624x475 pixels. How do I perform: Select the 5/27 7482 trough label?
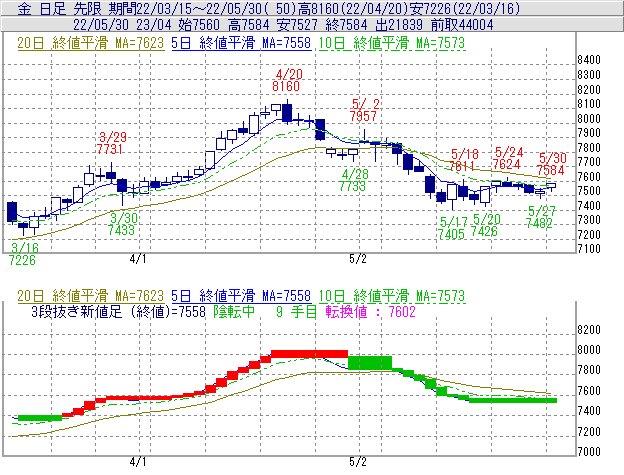point(540,217)
